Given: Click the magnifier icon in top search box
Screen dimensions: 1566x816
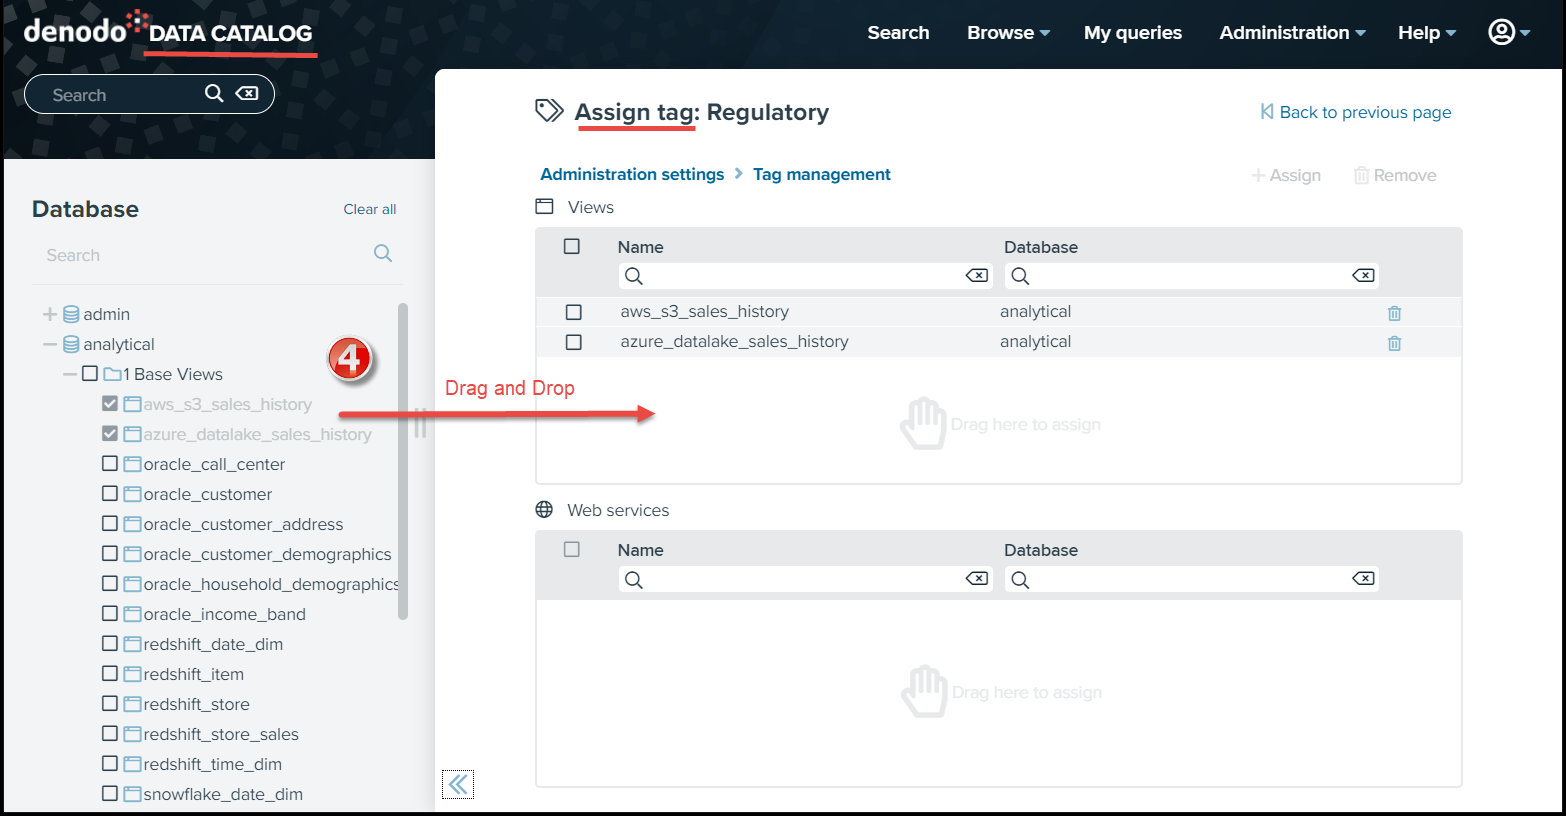Looking at the screenshot, I should click(x=214, y=93).
